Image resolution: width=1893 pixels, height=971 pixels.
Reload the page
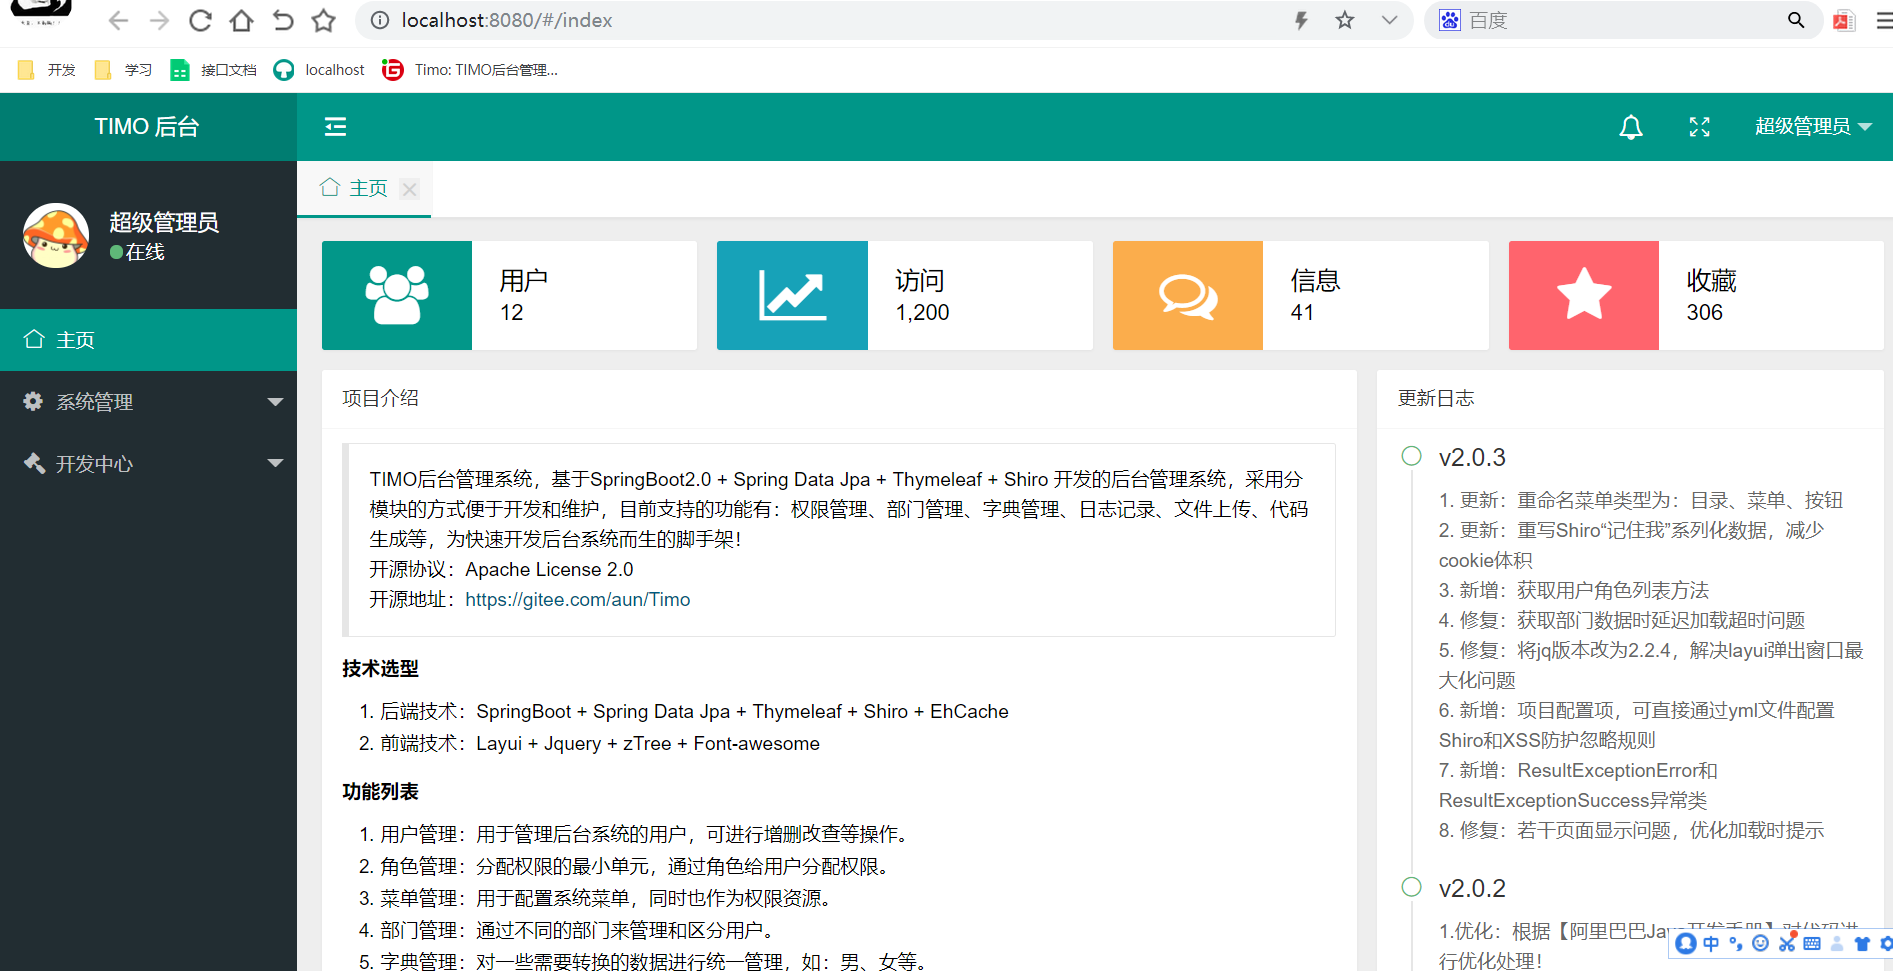click(200, 20)
